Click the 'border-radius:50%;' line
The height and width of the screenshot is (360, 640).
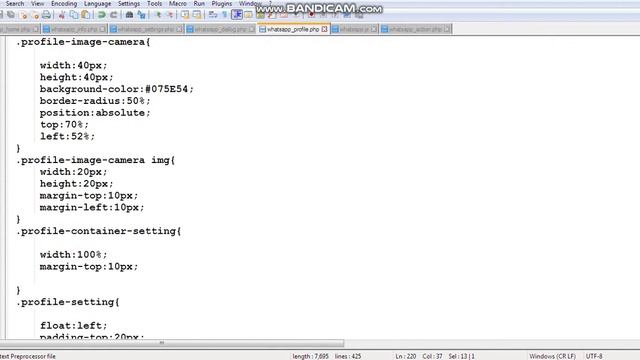tap(95, 101)
